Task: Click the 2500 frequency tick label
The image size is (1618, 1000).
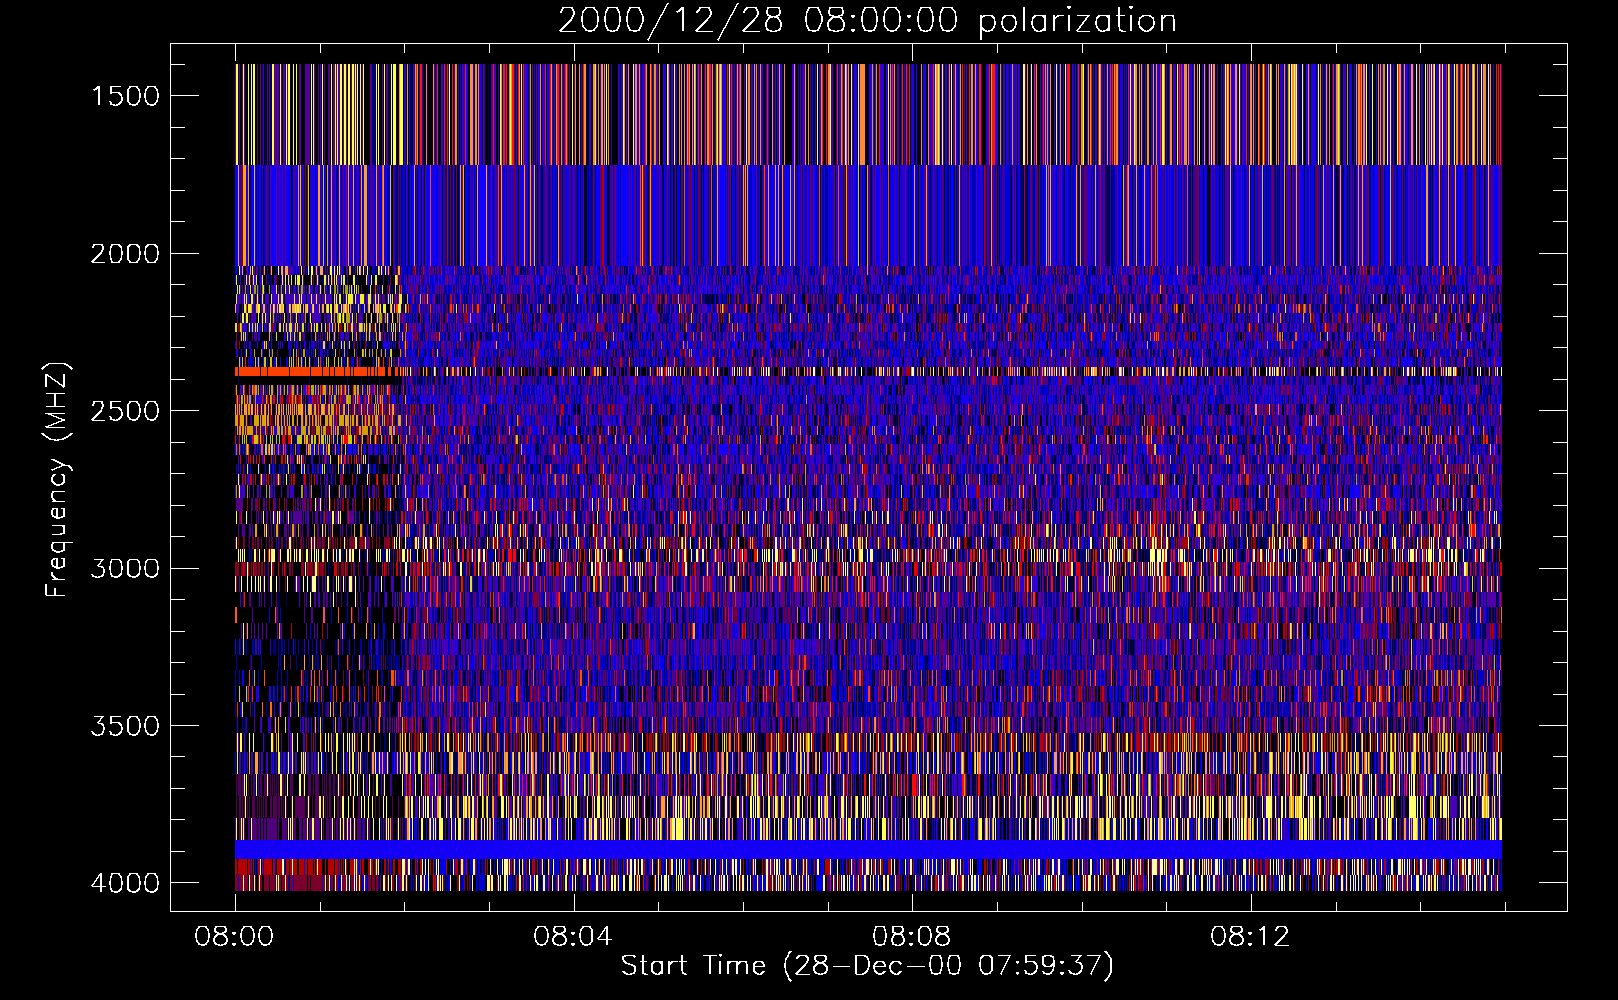Action: pyautogui.click(x=125, y=411)
